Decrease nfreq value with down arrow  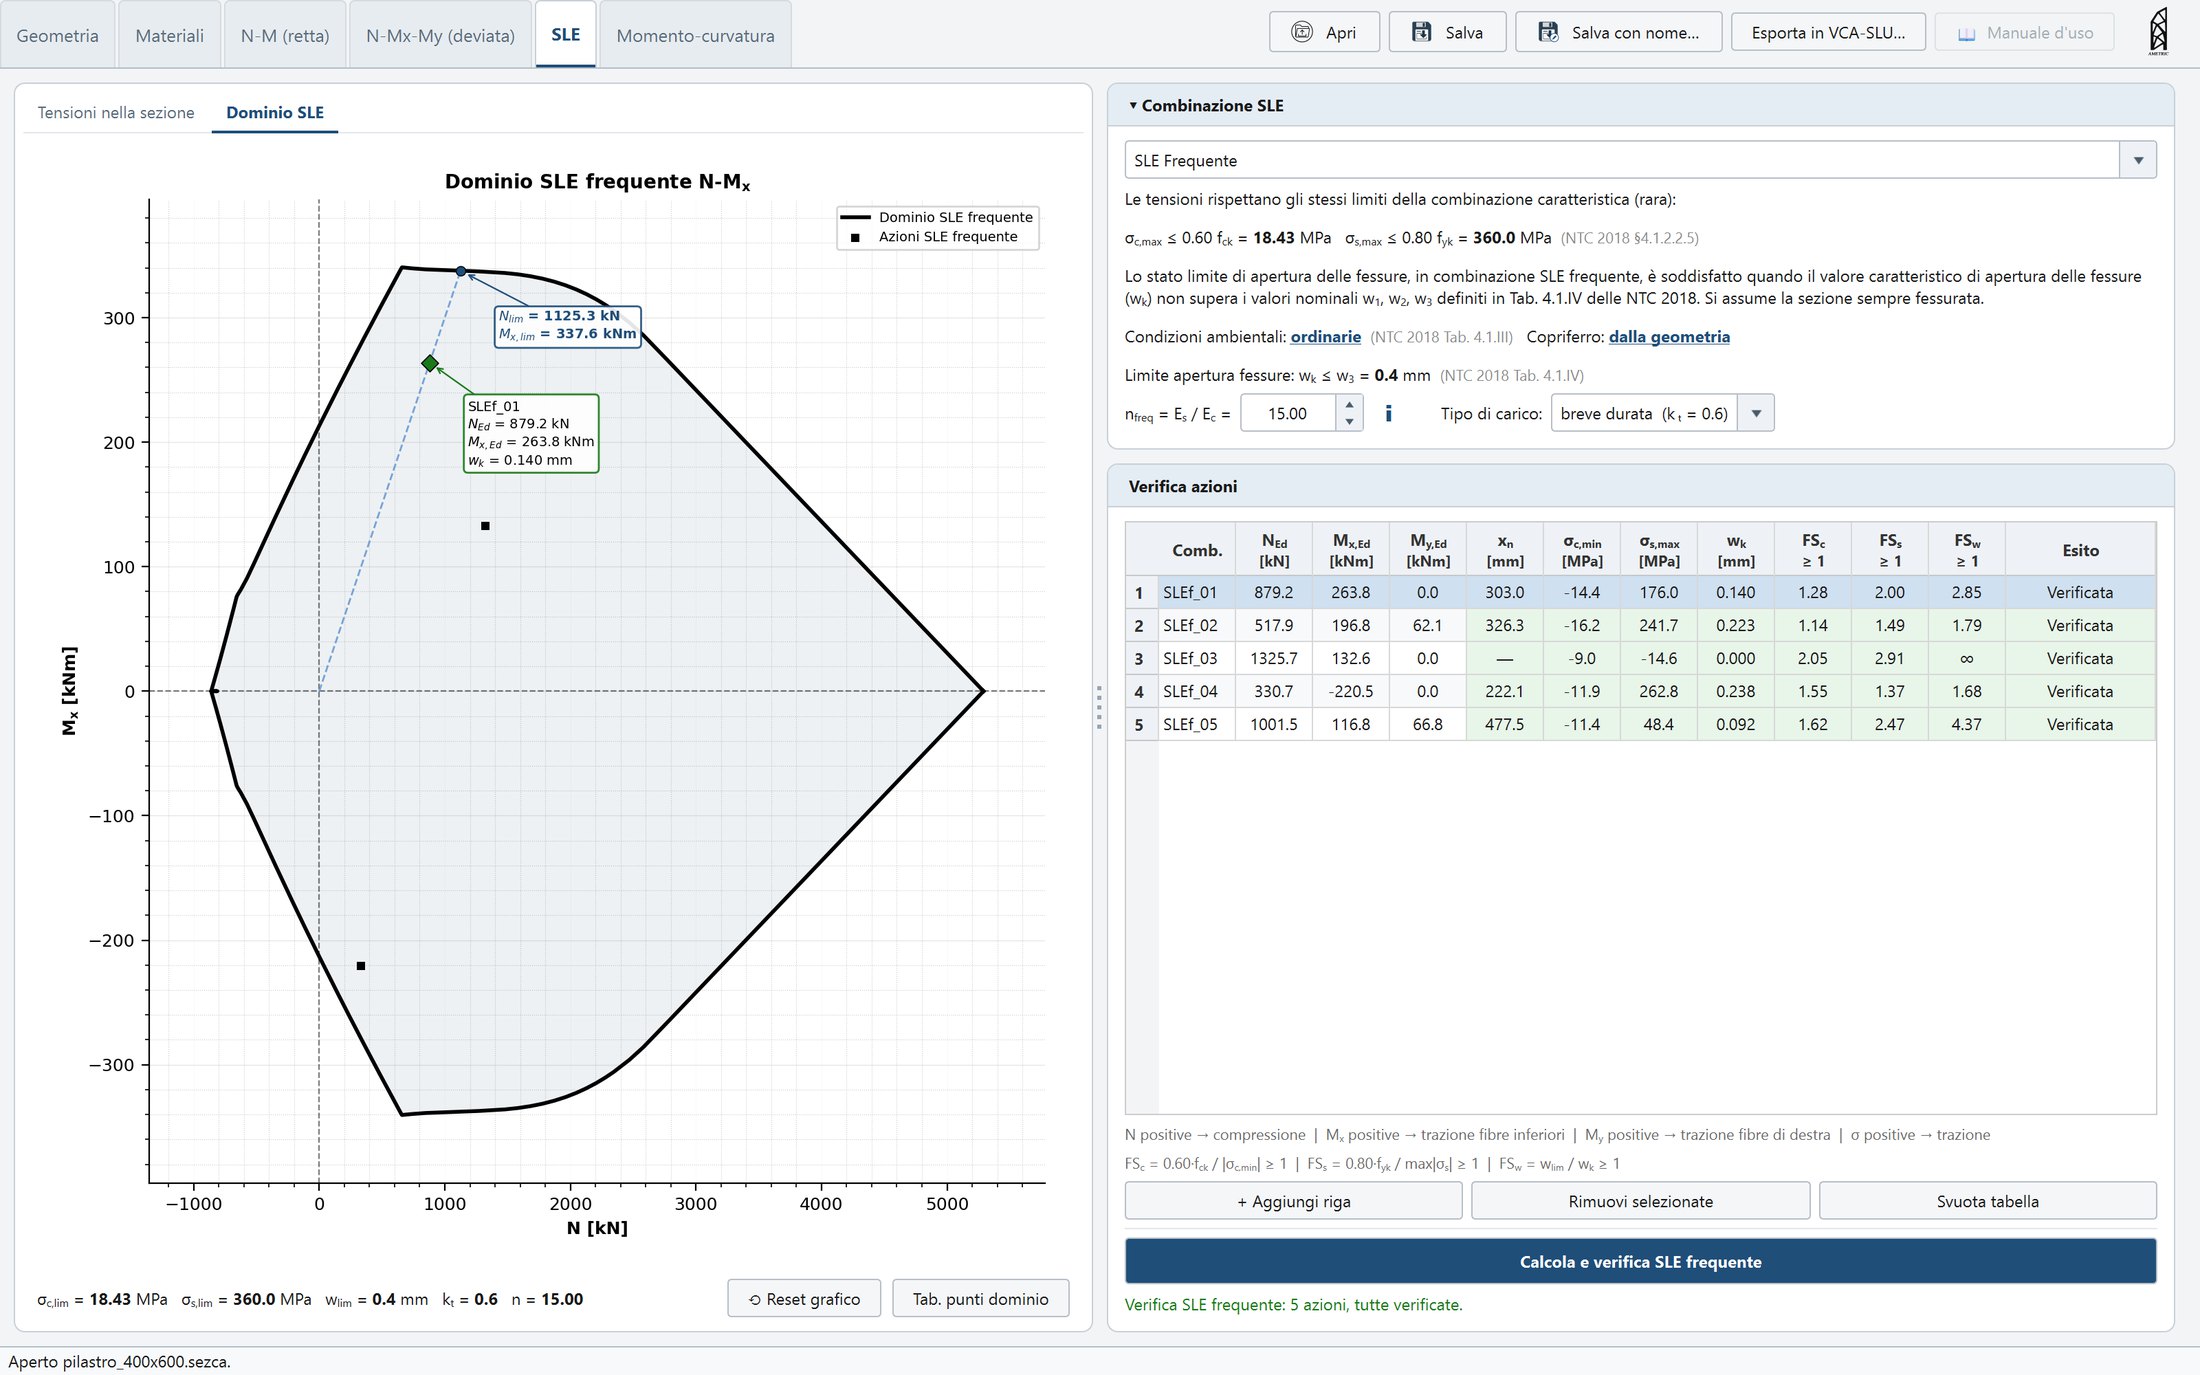pyautogui.click(x=1349, y=422)
